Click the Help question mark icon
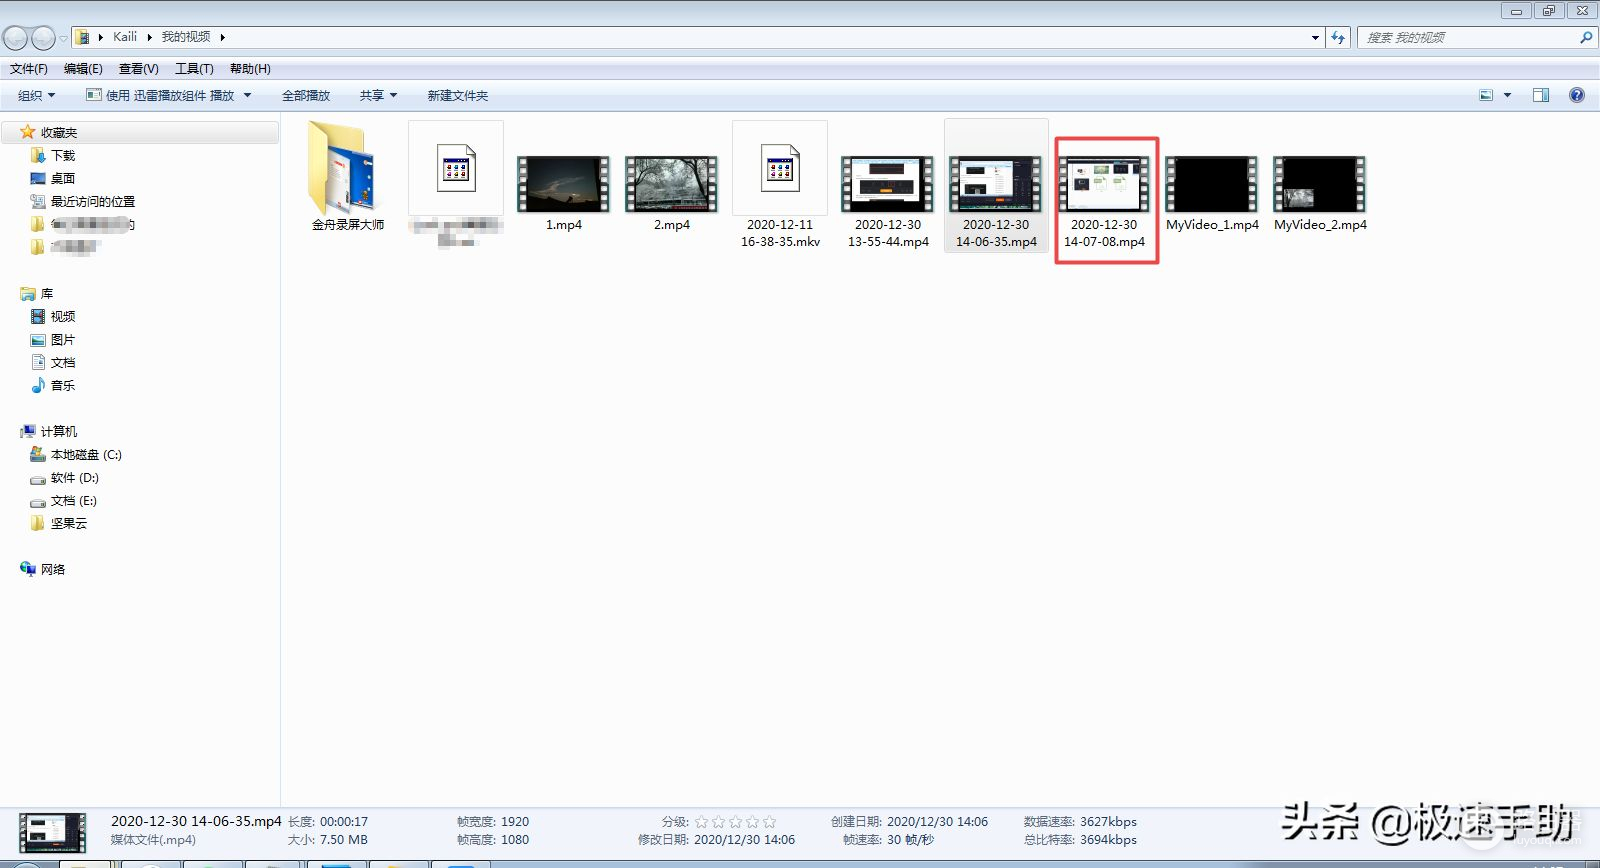The height and width of the screenshot is (868, 1600). [1576, 95]
